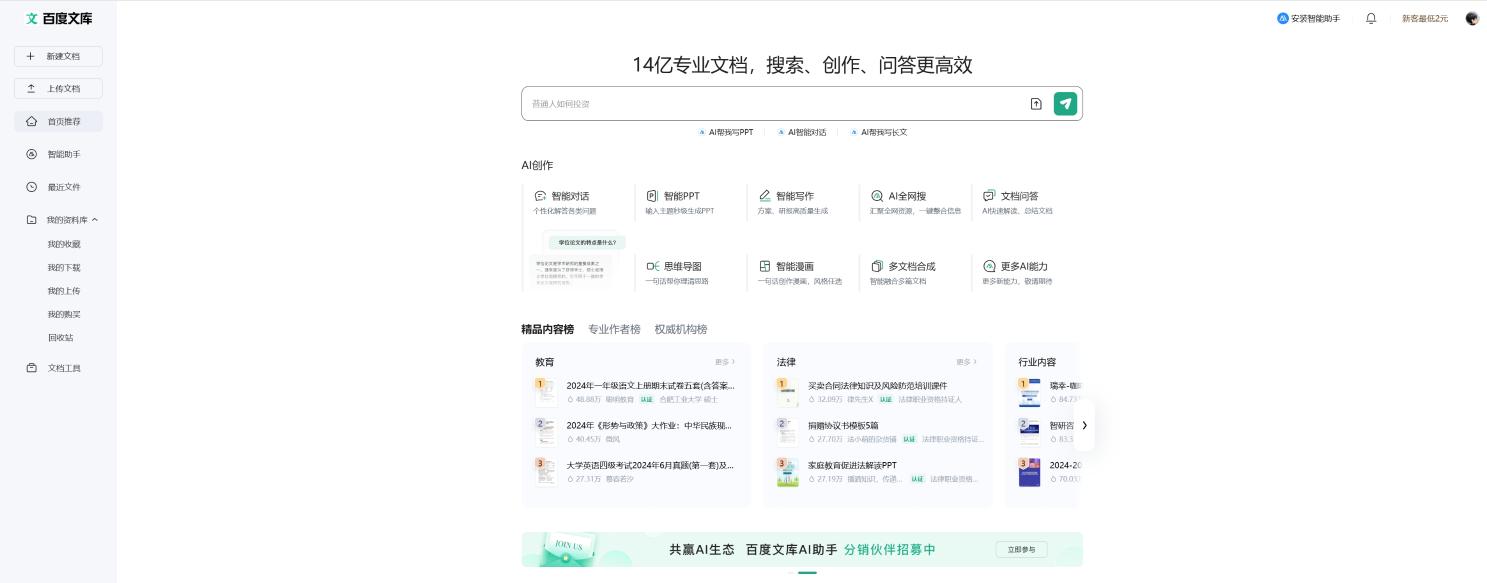Select the AI帮我写长文 shortcut
Image resolution: width=1487 pixels, height=583 pixels.
coord(879,132)
